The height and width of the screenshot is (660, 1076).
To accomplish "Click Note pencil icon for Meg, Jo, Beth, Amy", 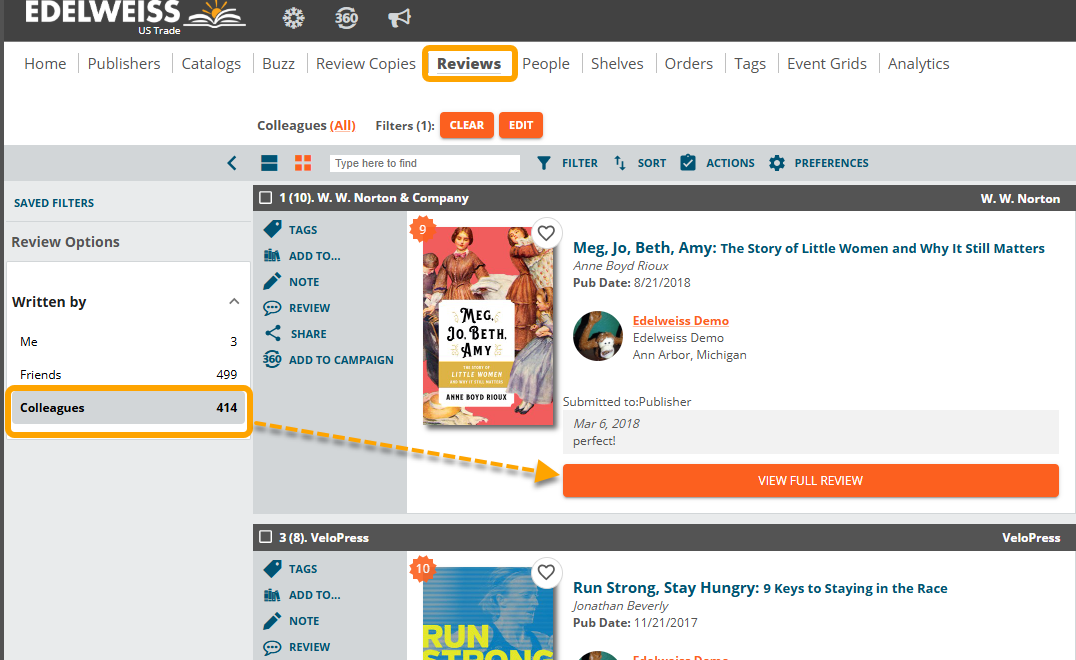I will [272, 281].
